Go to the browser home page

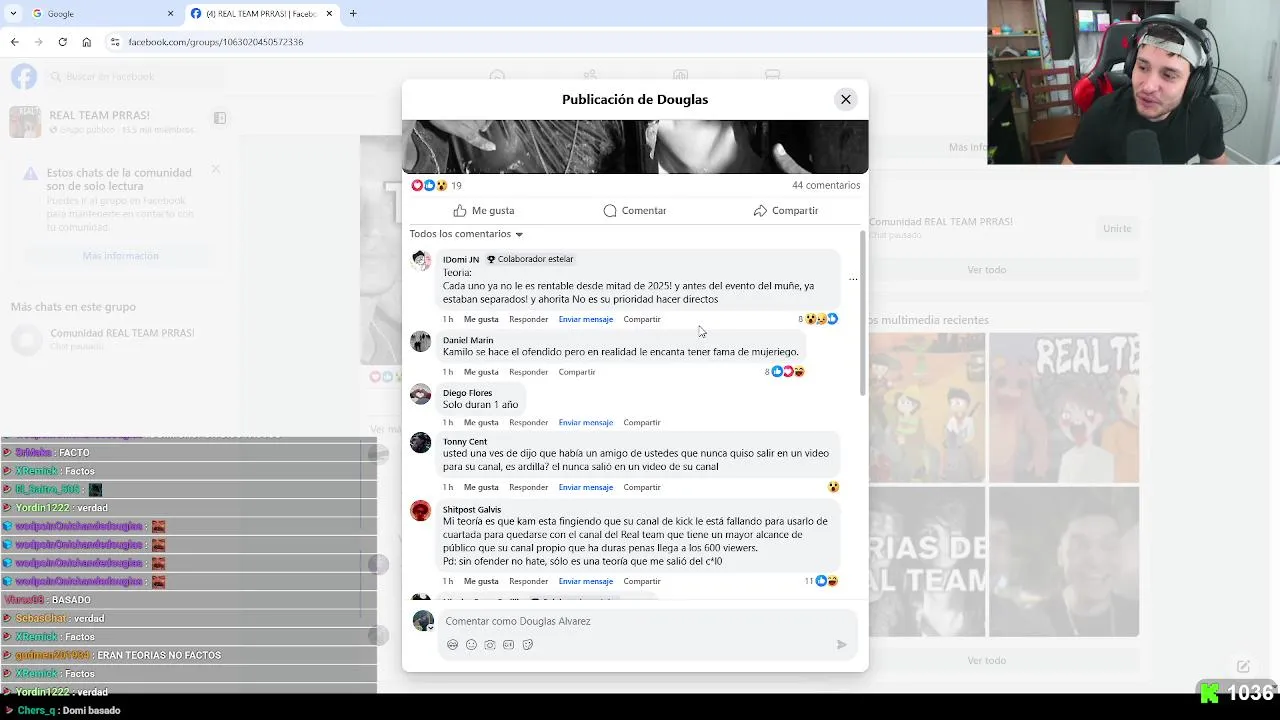tap(87, 42)
